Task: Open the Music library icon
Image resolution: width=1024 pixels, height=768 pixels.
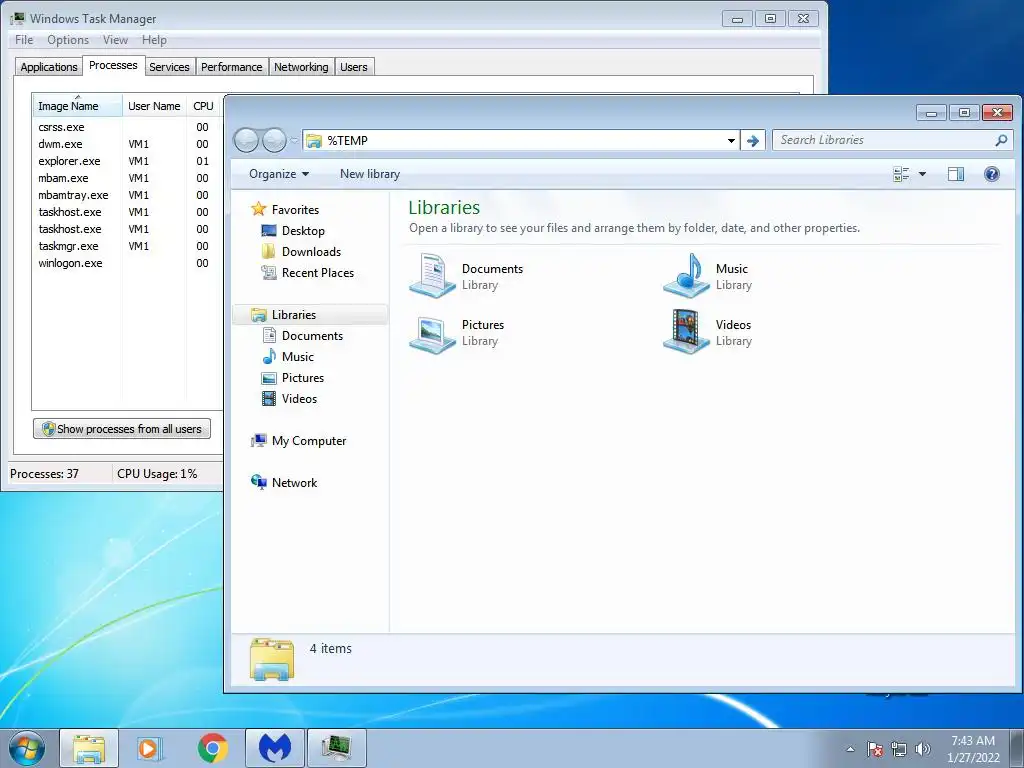Action: [x=686, y=276]
